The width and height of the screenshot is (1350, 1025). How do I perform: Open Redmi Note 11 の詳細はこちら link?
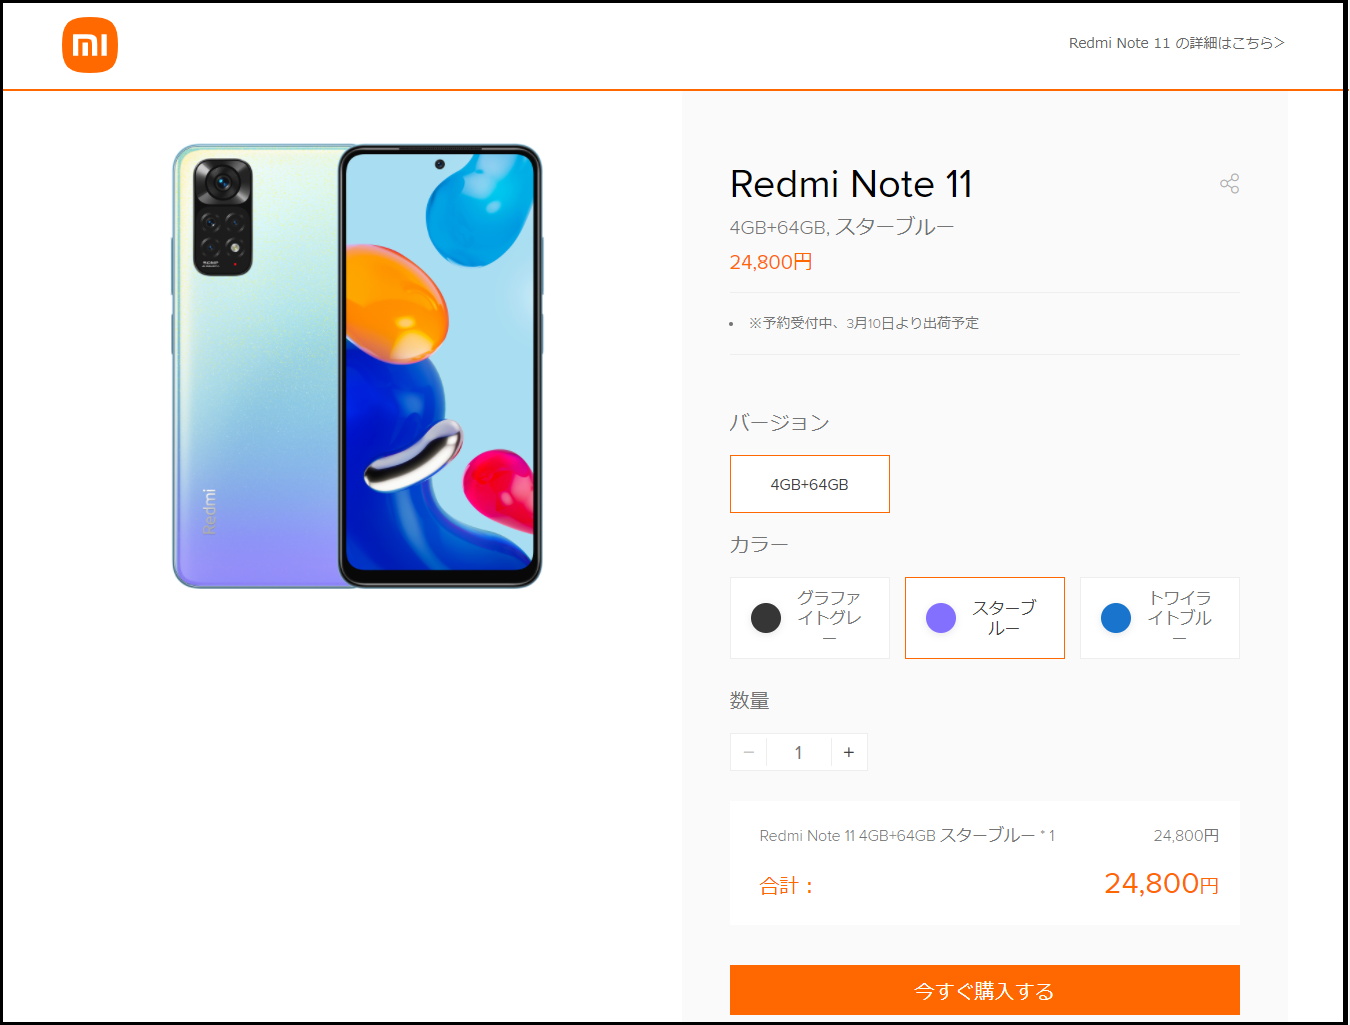pos(1176,43)
